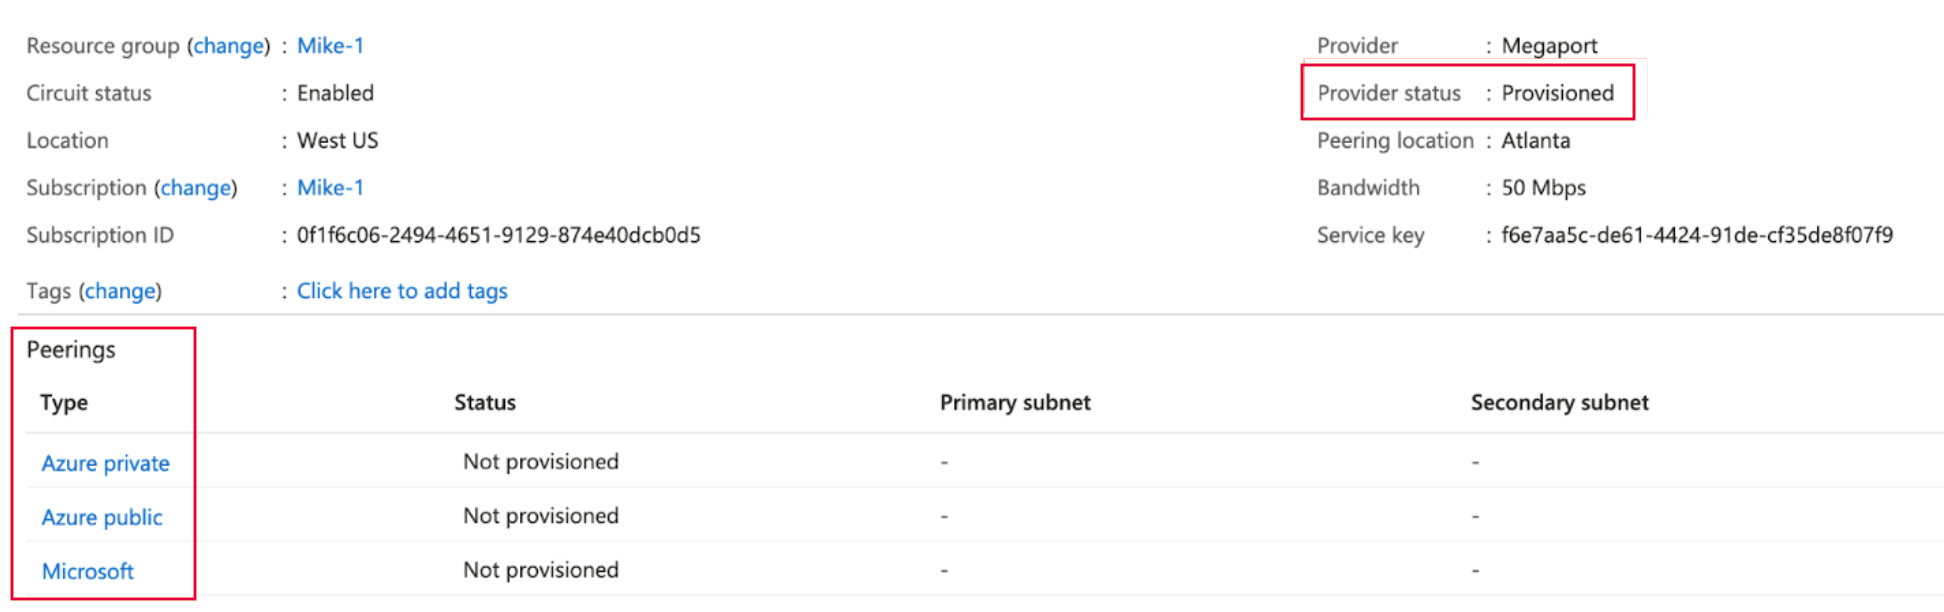Open the Mike-1 subscription
Image resolution: width=1944 pixels, height=612 pixels.
[x=330, y=187]
